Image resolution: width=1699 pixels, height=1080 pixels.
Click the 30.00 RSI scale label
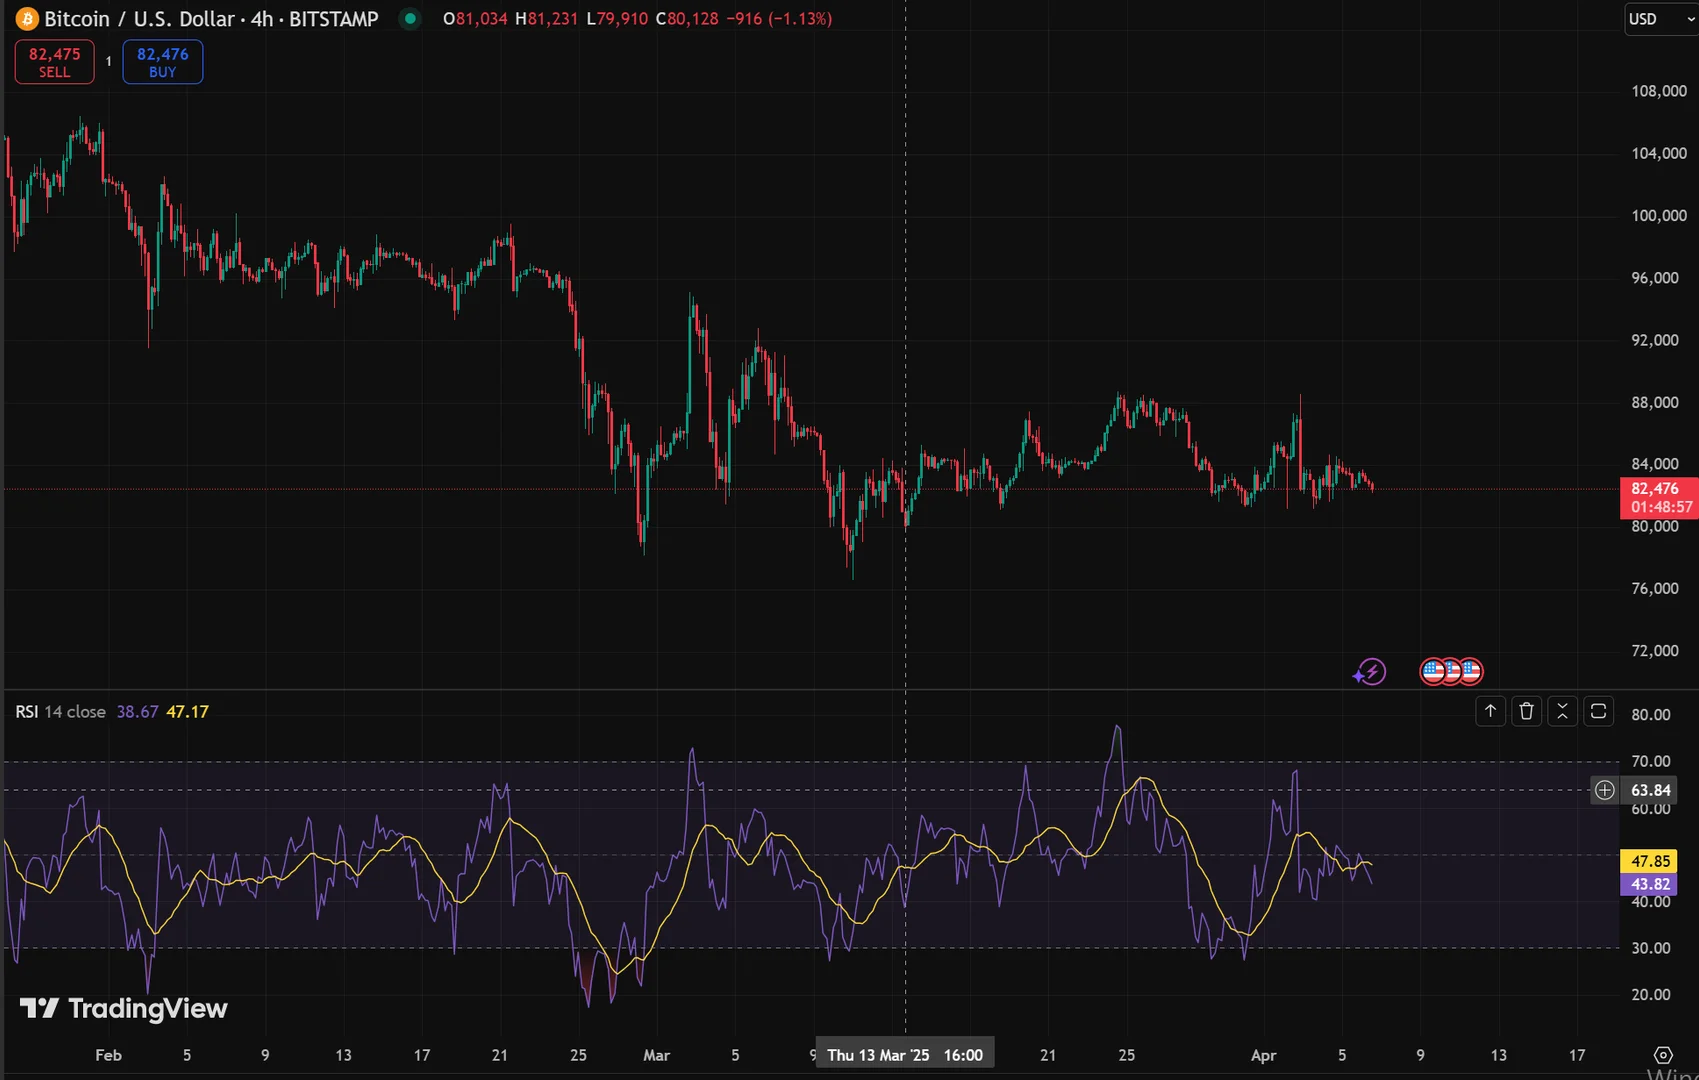point(1651,947)
